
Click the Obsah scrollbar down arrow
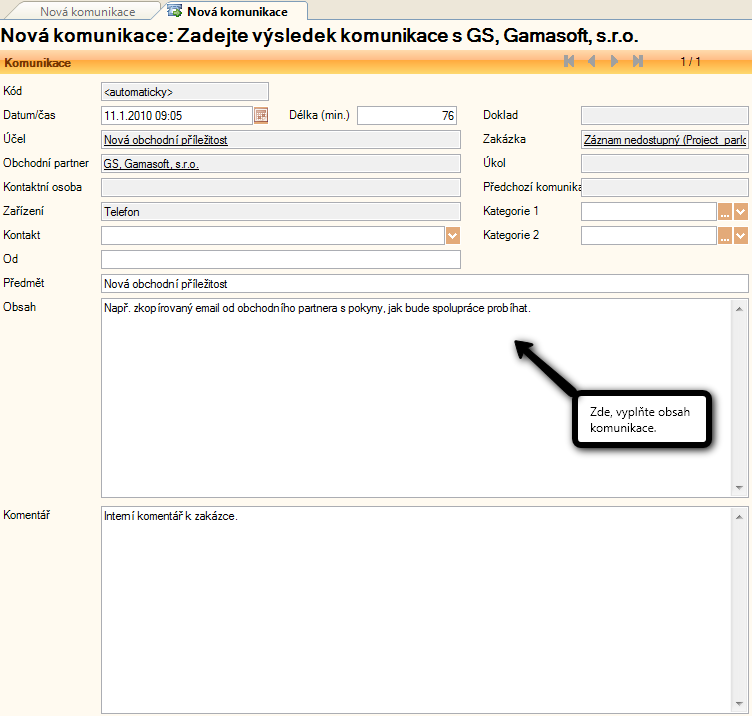(740, 489)
